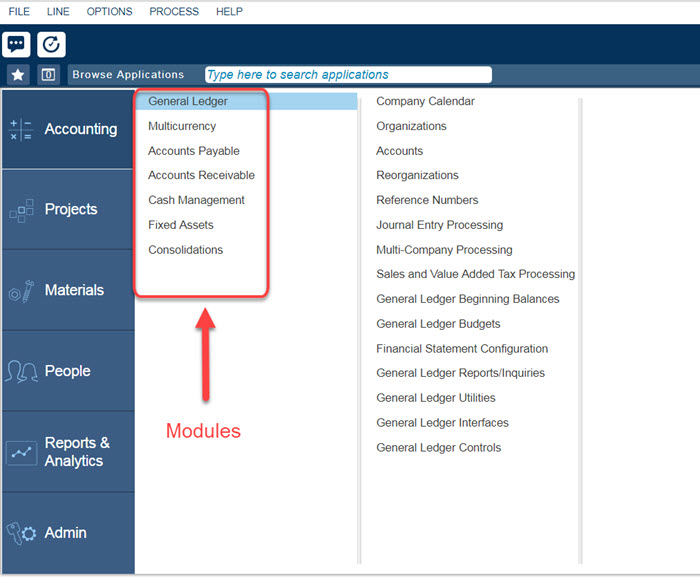Click the square icon beside the star
Image resolution: width=700 pixels, height=578 pixels.
tap(48, 75)
